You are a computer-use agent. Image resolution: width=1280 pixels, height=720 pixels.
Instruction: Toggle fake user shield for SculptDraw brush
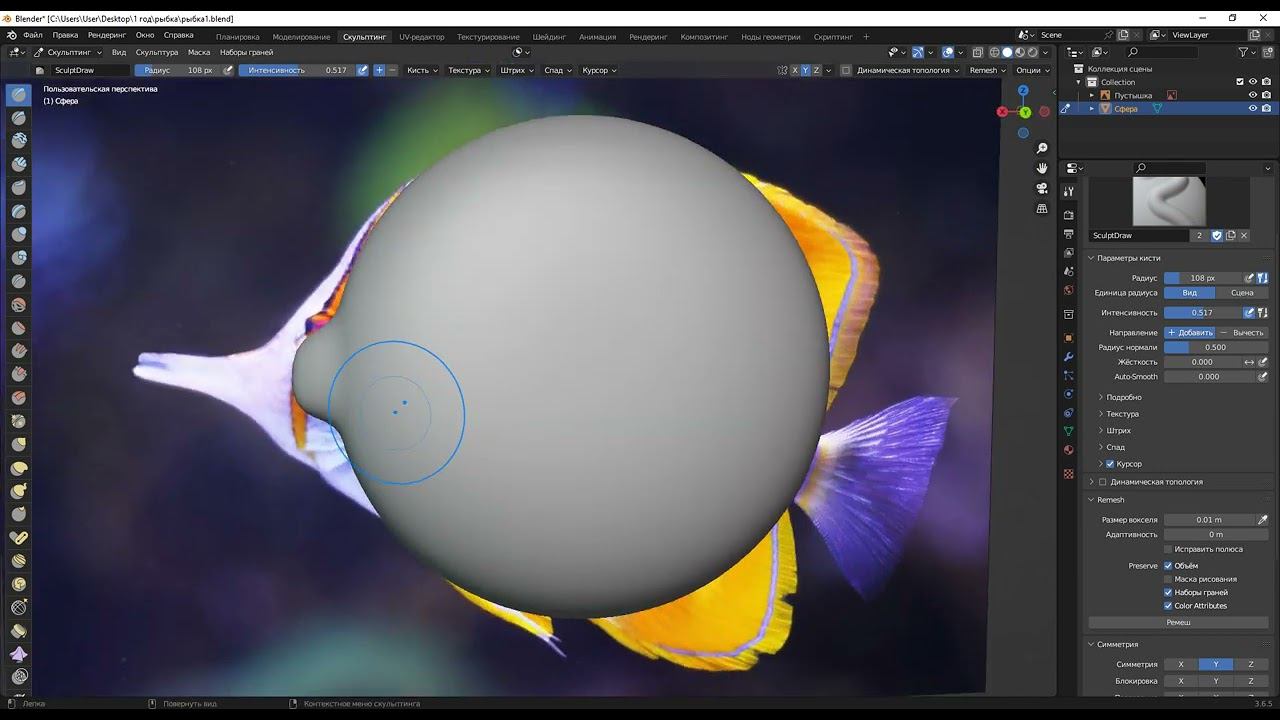point(1217,236)
